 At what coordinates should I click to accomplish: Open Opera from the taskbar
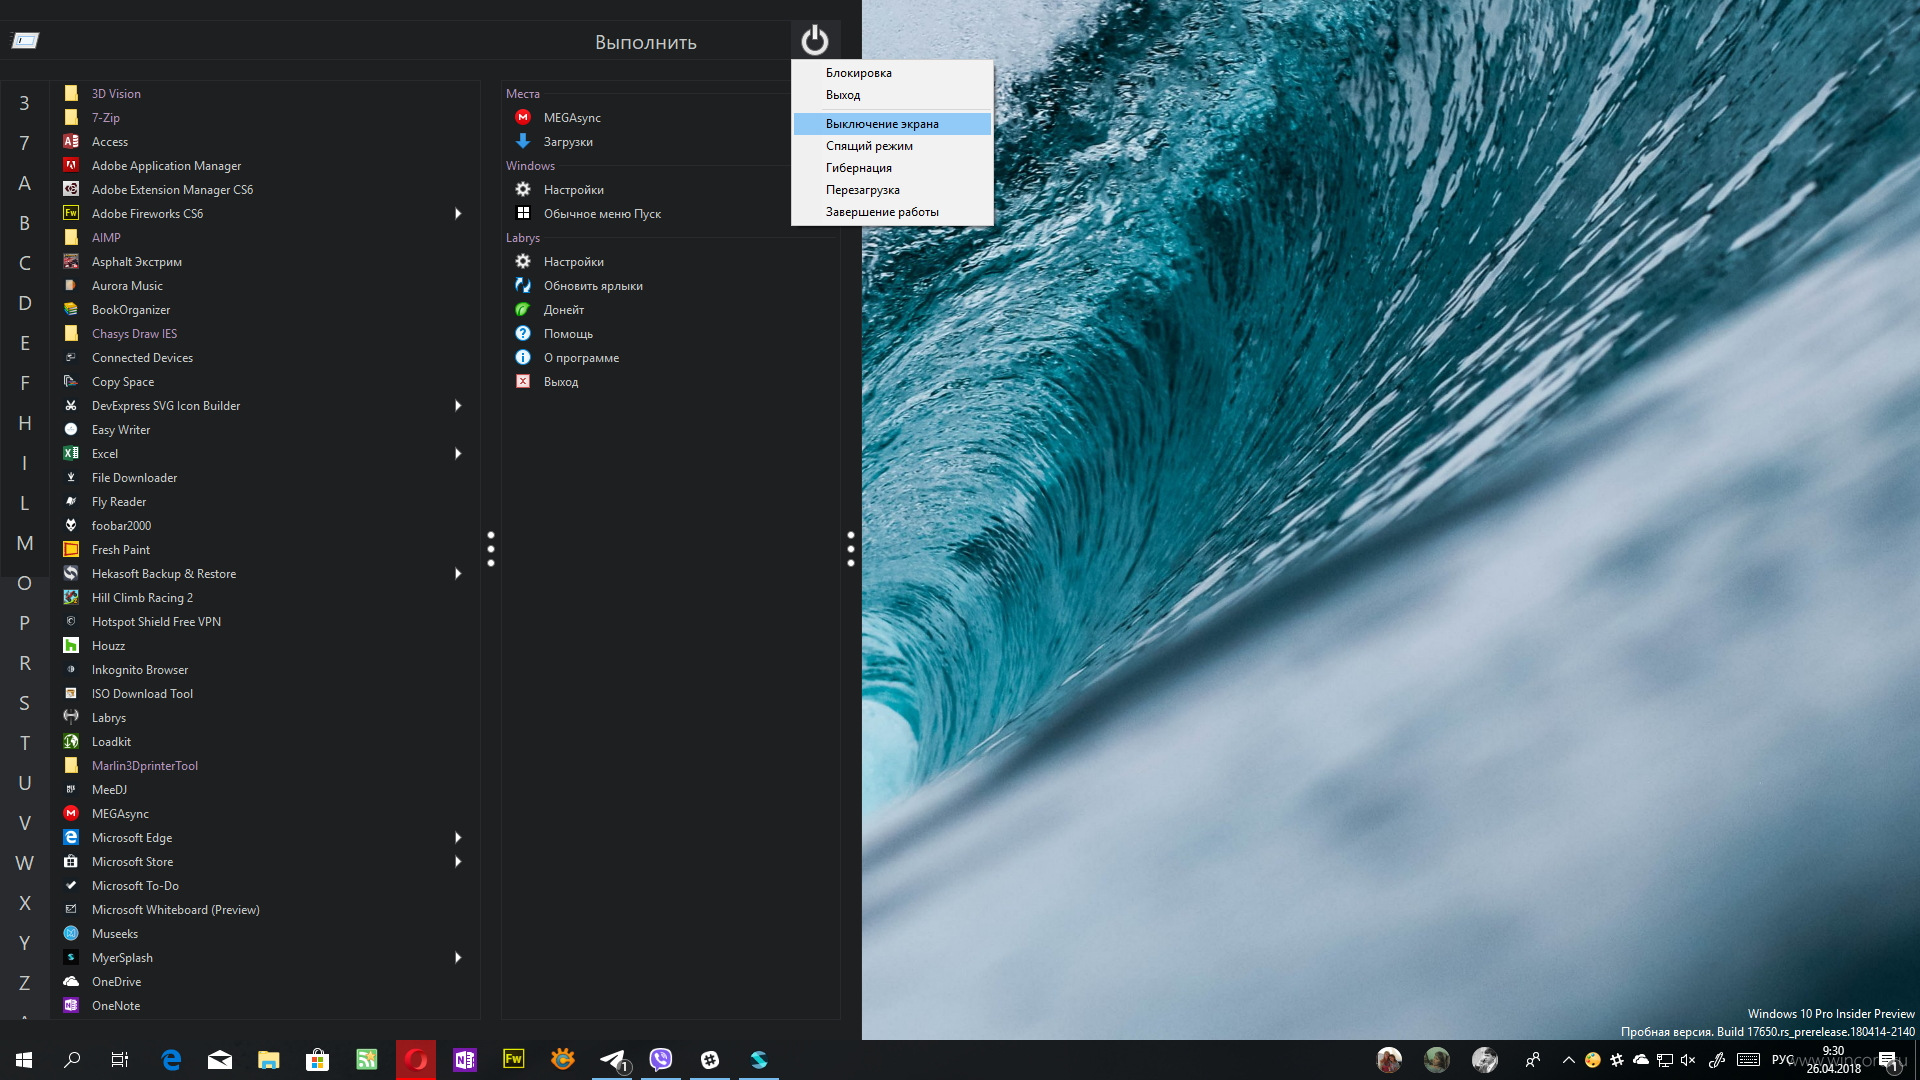pos(416,1060)
